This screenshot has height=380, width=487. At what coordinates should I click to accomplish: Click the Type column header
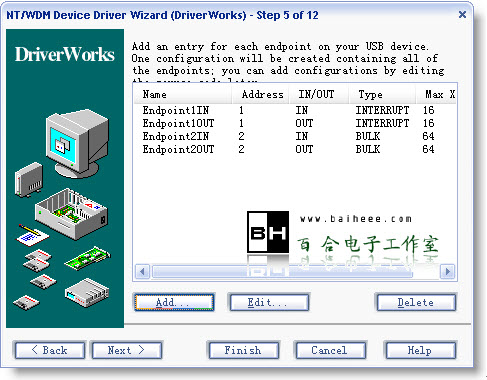tap(382, 94)
